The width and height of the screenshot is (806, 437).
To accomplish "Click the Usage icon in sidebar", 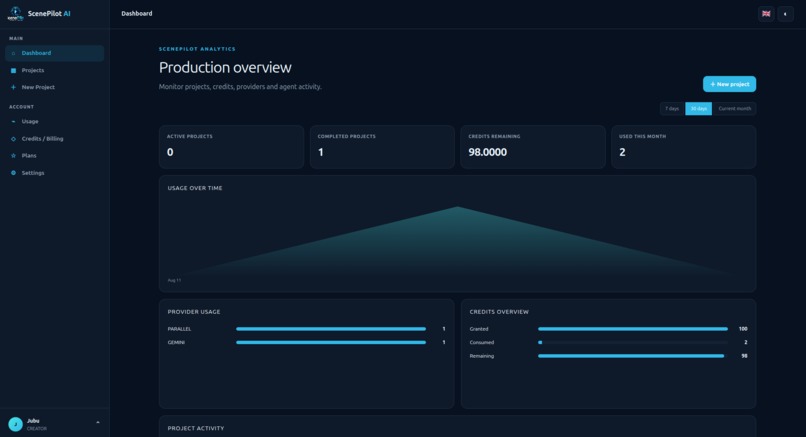I will tap(13, 122).
